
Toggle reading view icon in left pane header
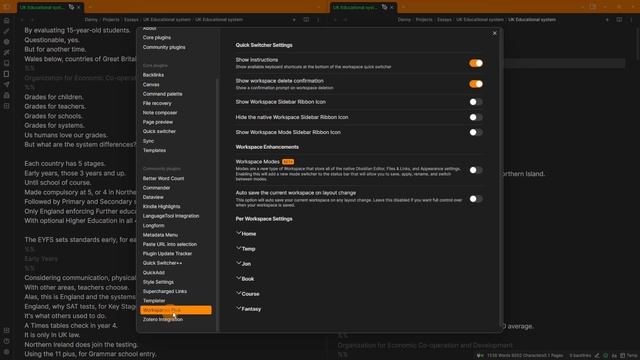pos(306,20)
